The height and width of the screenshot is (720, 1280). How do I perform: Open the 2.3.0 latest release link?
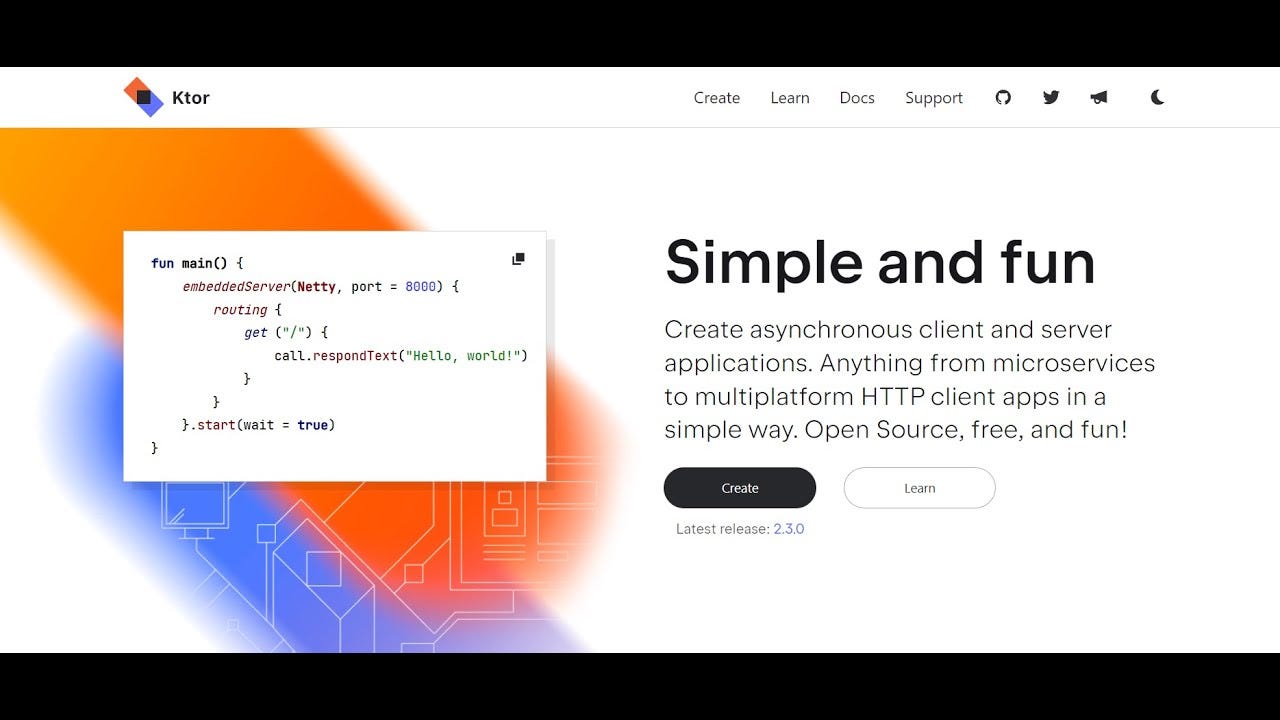coord(790,528)
